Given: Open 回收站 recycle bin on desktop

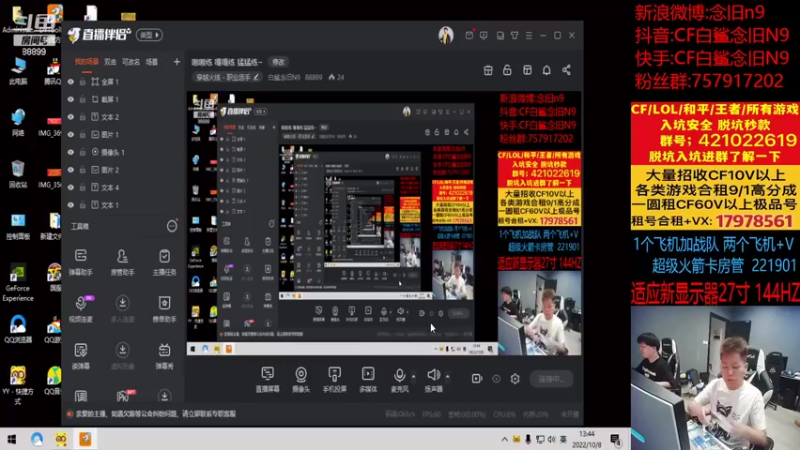Looking at the screenshot, I should tap(18, 173).
